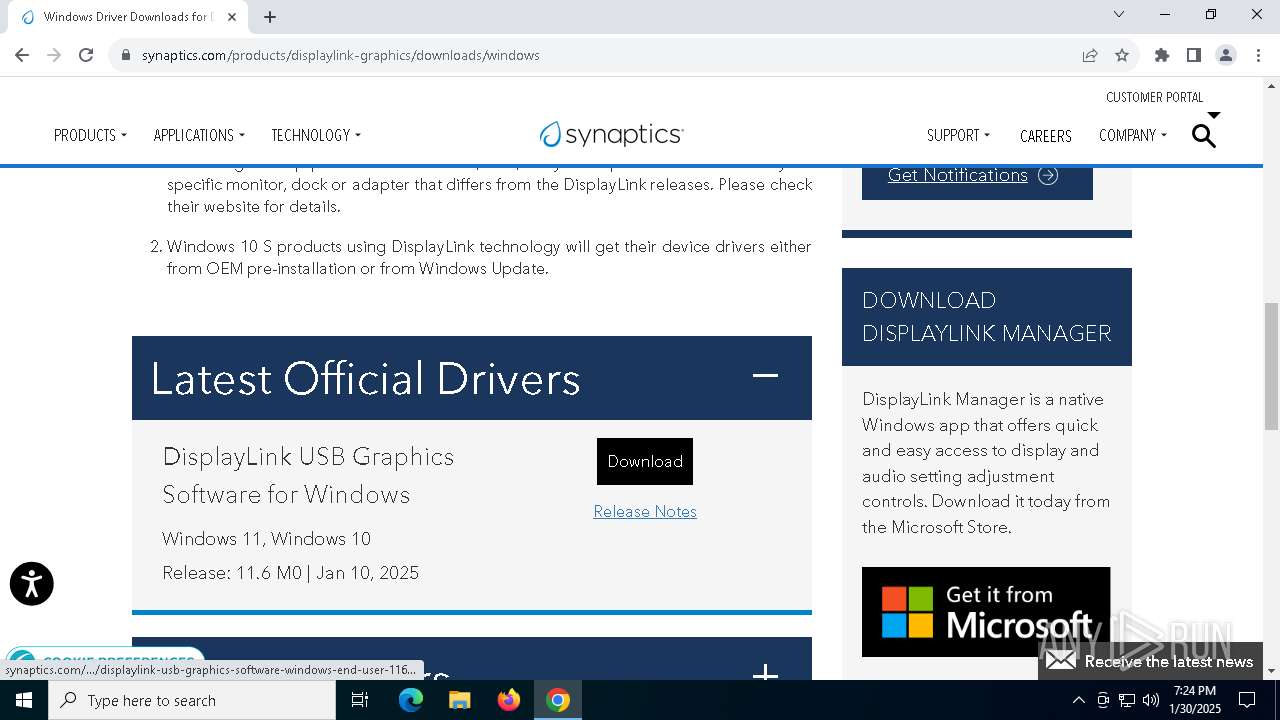
Task: Open File Explorer from taskbar
Action: click(460, 700)
